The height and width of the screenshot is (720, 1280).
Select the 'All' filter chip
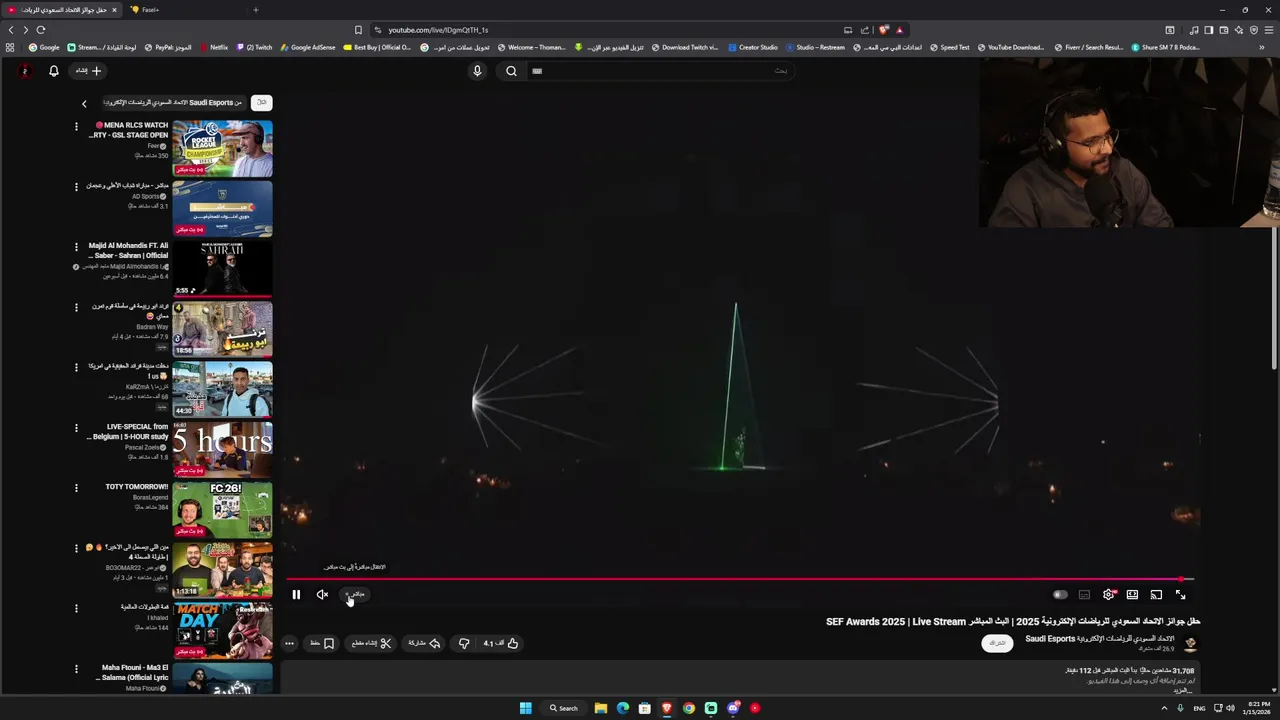261,102
